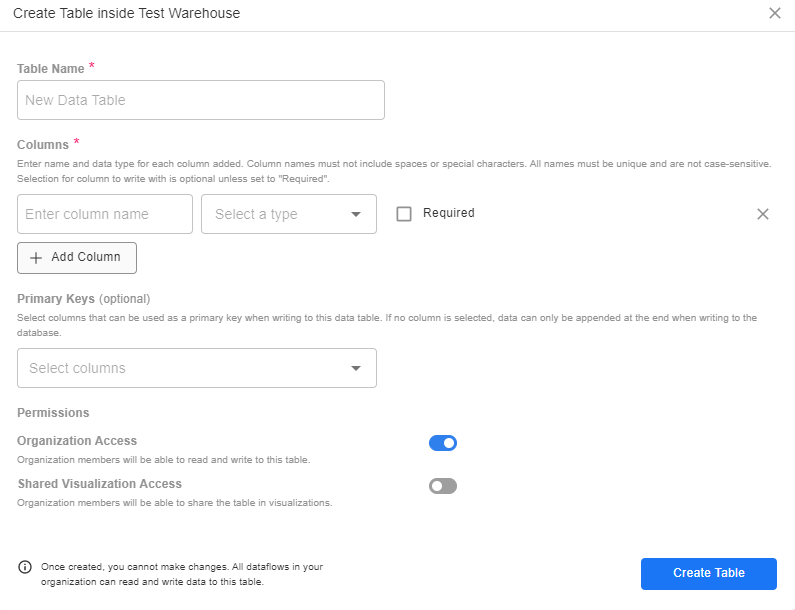The width and height of the screenshot is (795, 610).
Task: Click the Table Name input field
Action: pos(201,100)
